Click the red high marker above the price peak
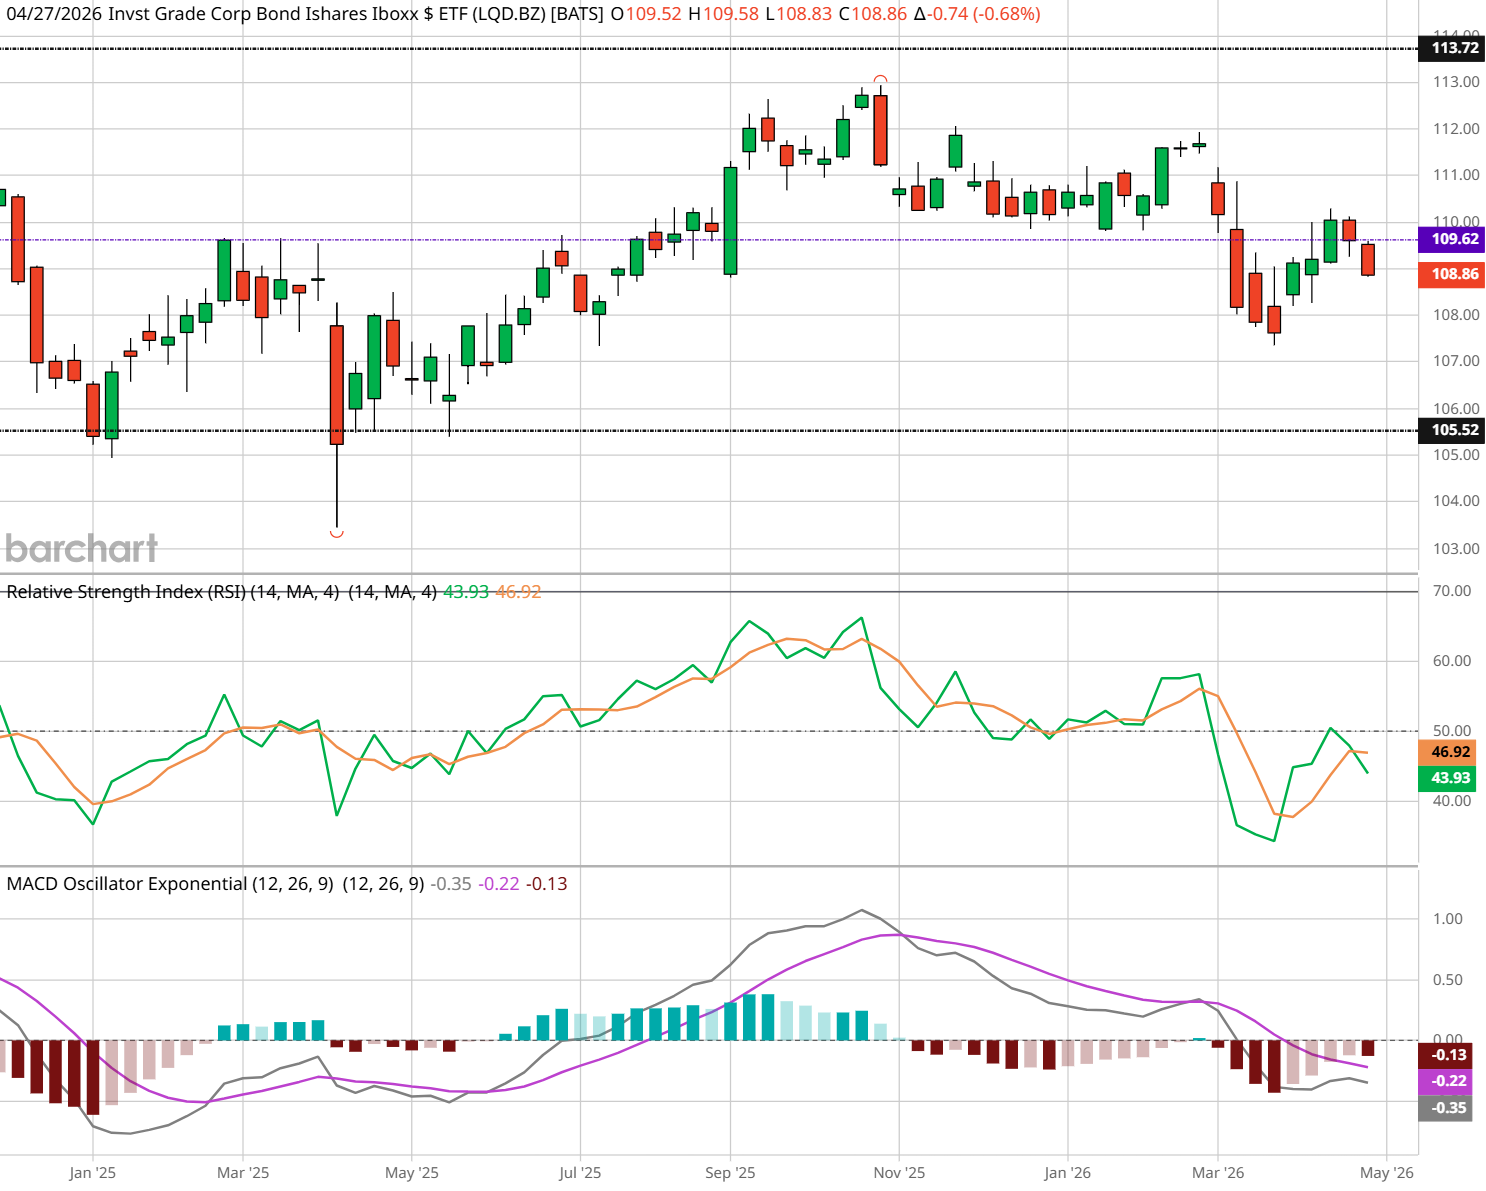 pyautogui.click(x=880, y=79)
